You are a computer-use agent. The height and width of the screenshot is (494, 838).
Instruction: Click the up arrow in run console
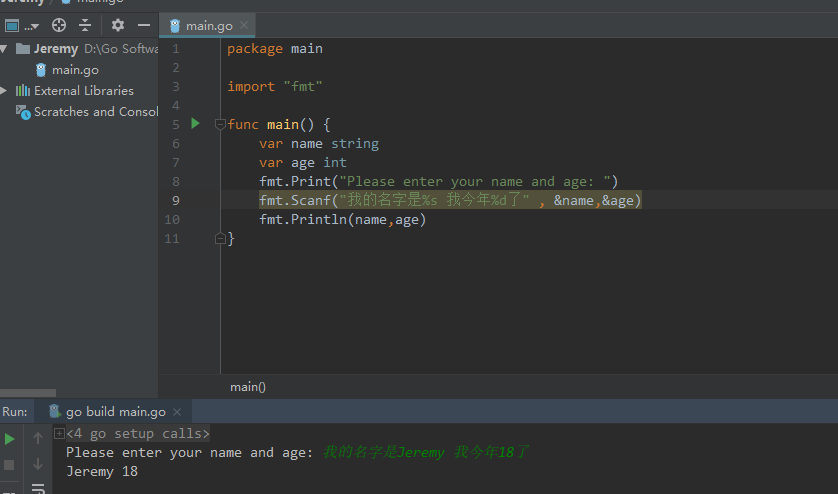point(37,438)
